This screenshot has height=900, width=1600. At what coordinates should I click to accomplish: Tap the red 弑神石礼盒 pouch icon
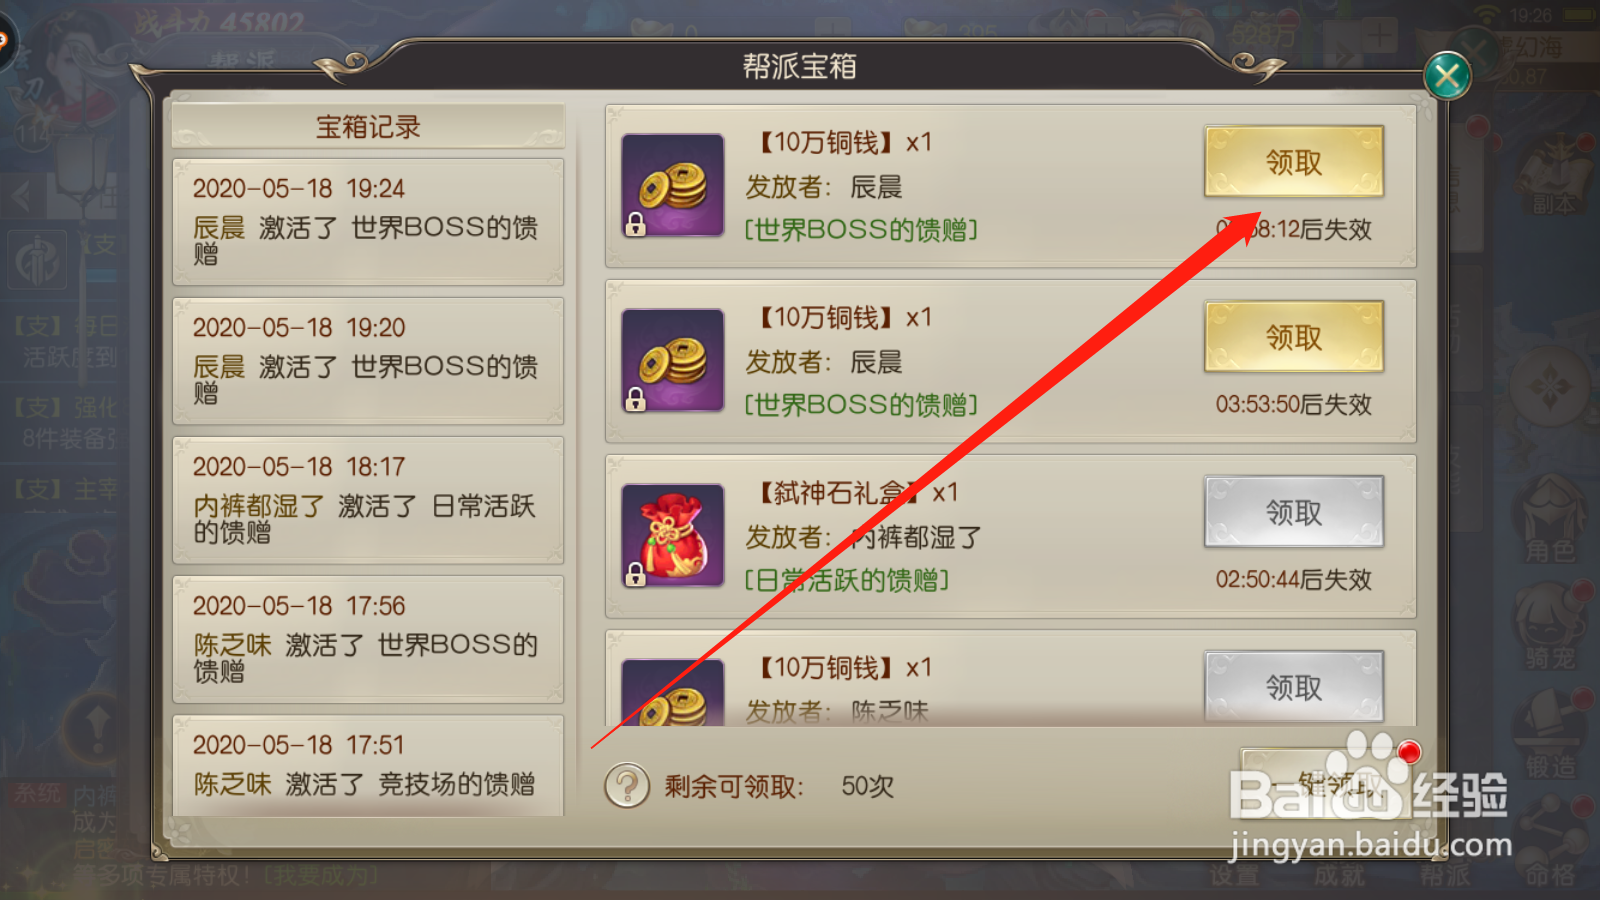coord(672,536)
